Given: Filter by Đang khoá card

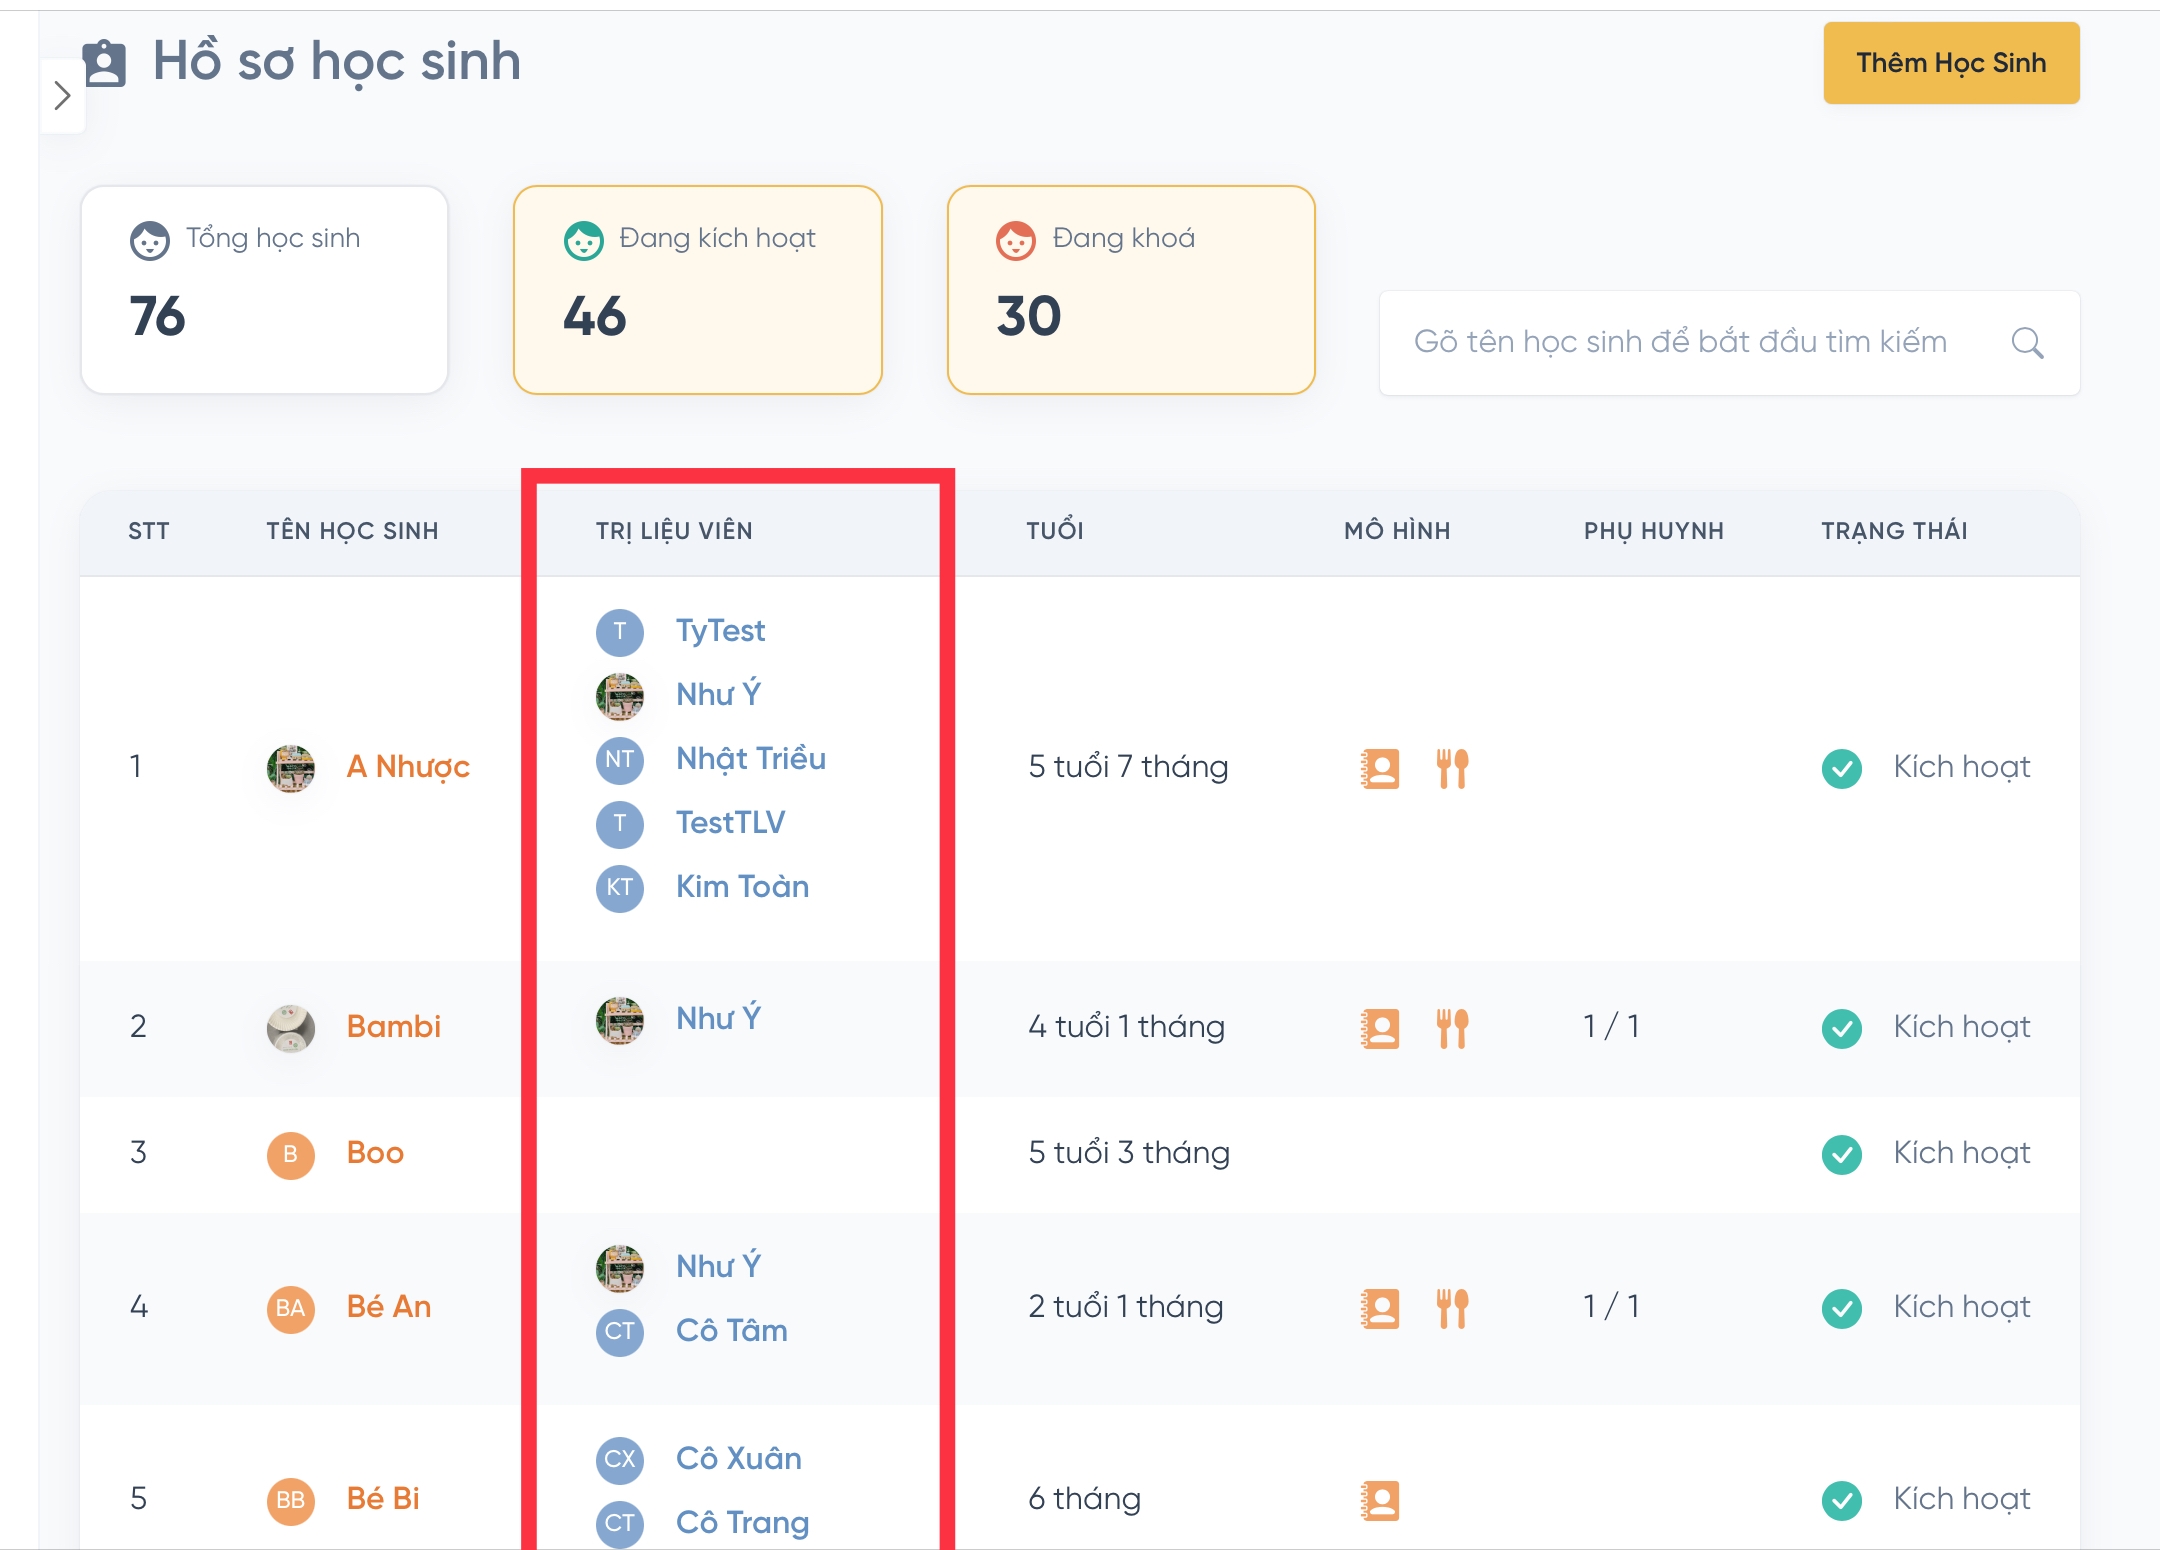Looking at the screenshot, I should (1130, 290).
